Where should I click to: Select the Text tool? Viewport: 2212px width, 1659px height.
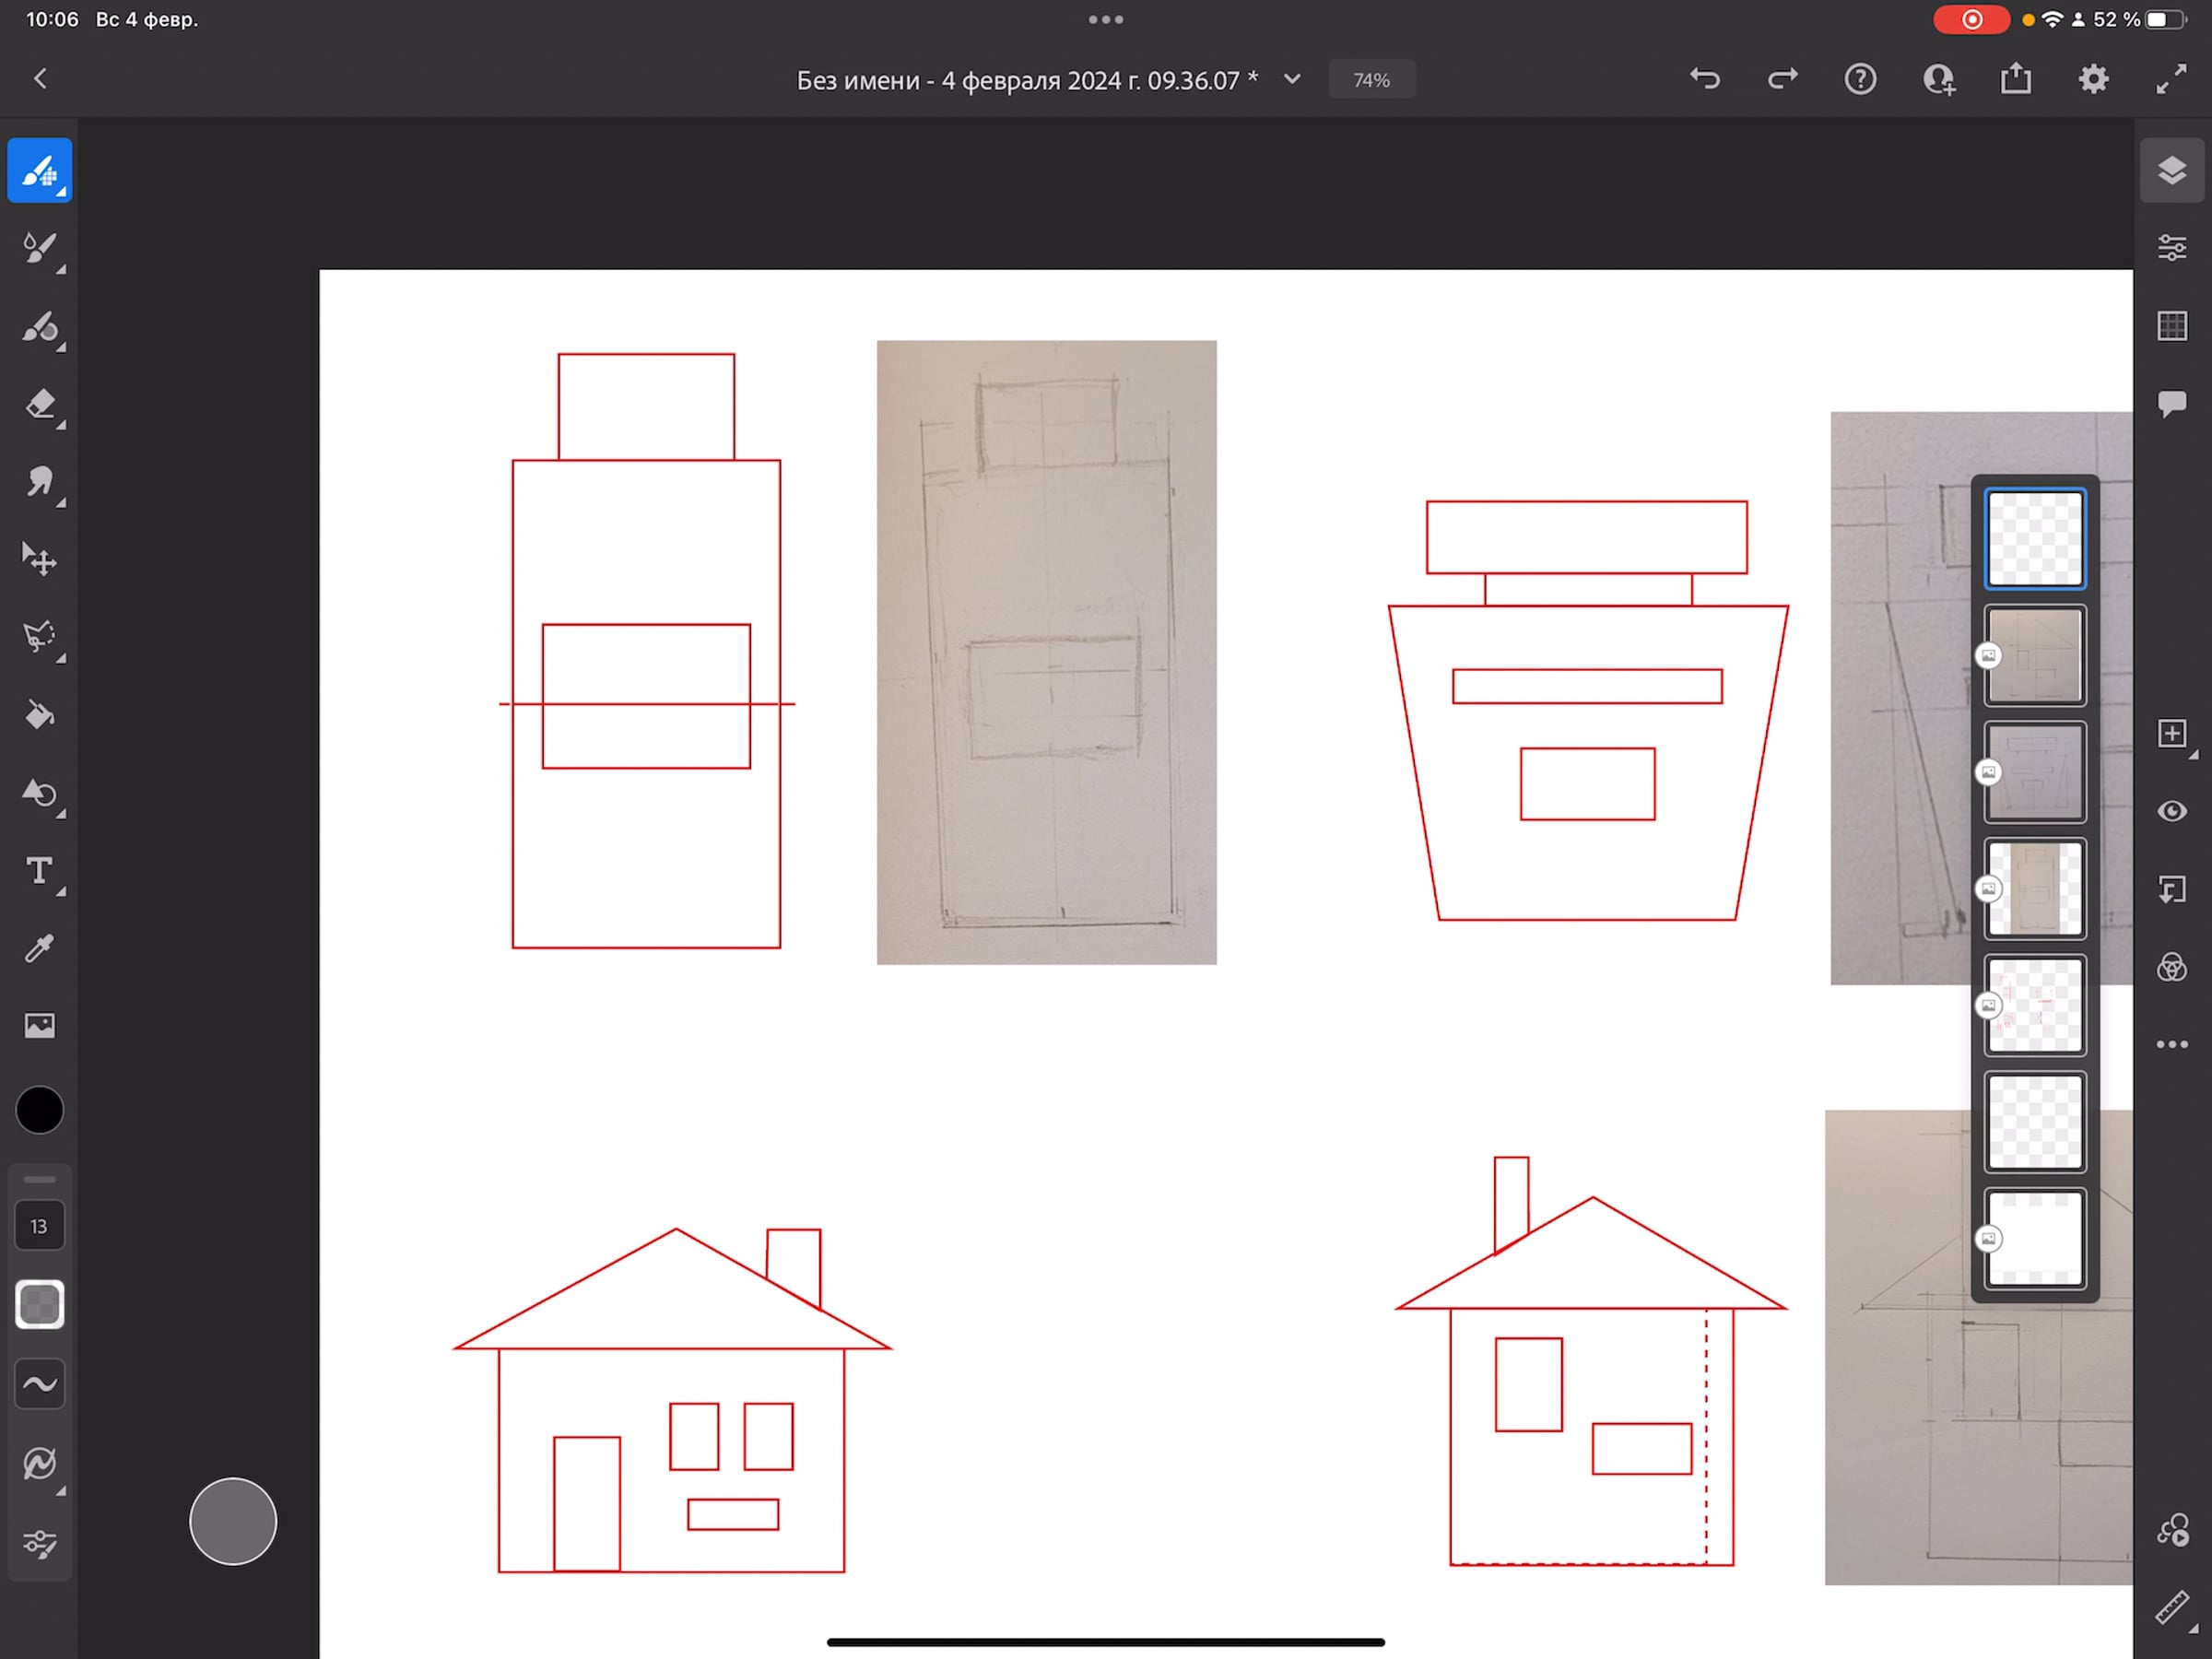pos(40,871)
